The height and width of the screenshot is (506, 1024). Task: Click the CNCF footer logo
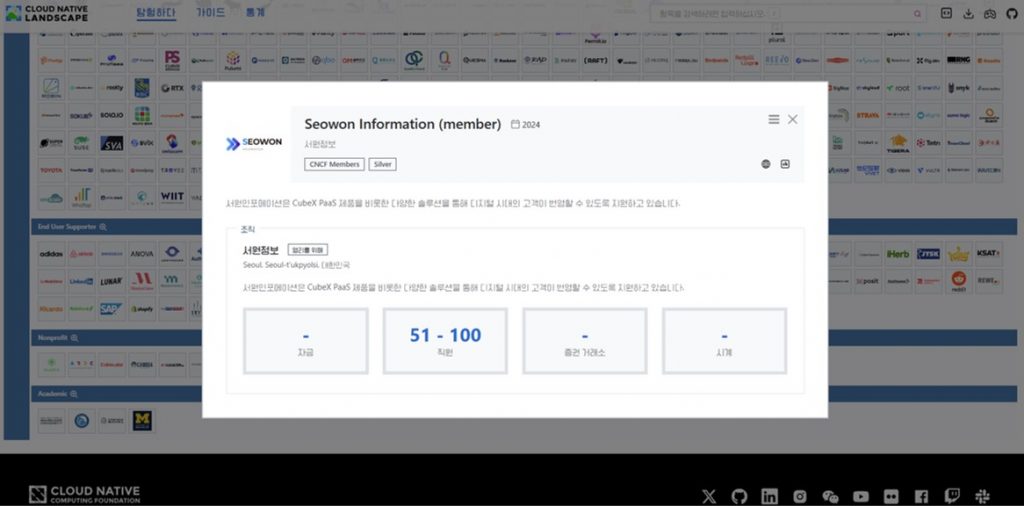pyautogui.click(x=84, y=494)
